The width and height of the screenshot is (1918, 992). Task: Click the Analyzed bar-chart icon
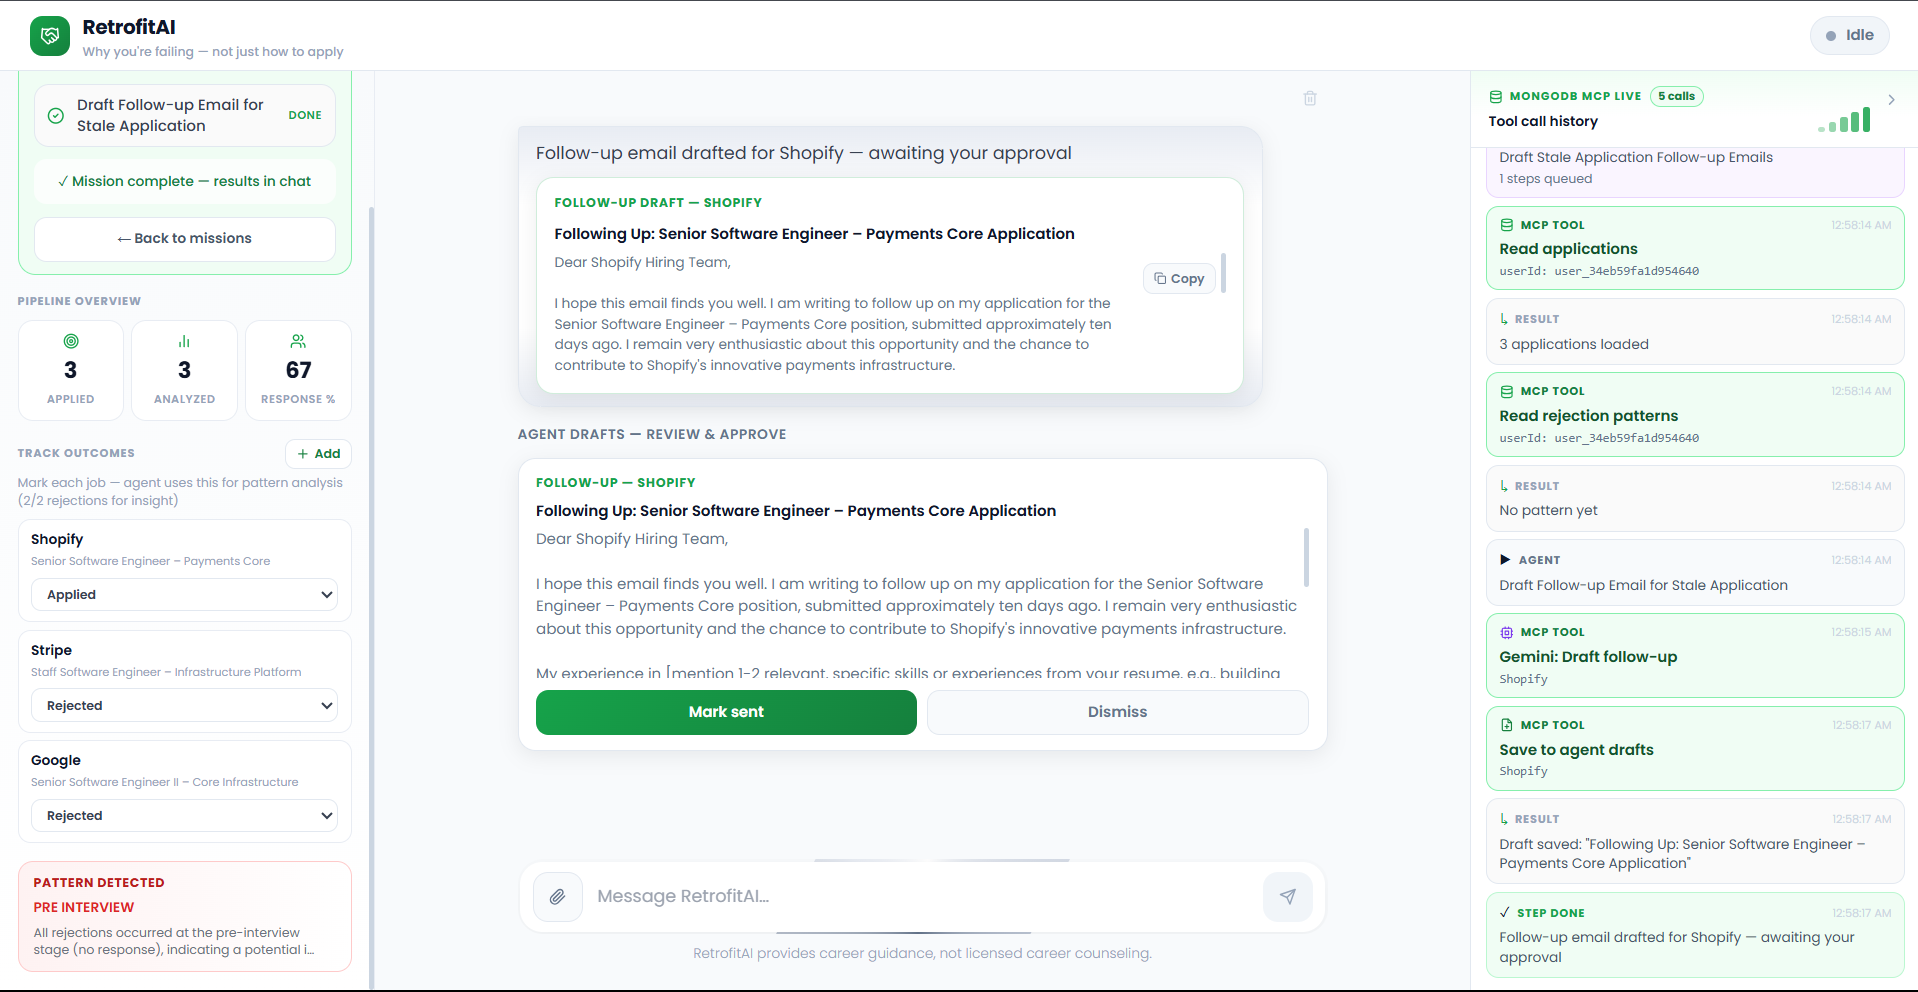(x=184, y=341)
